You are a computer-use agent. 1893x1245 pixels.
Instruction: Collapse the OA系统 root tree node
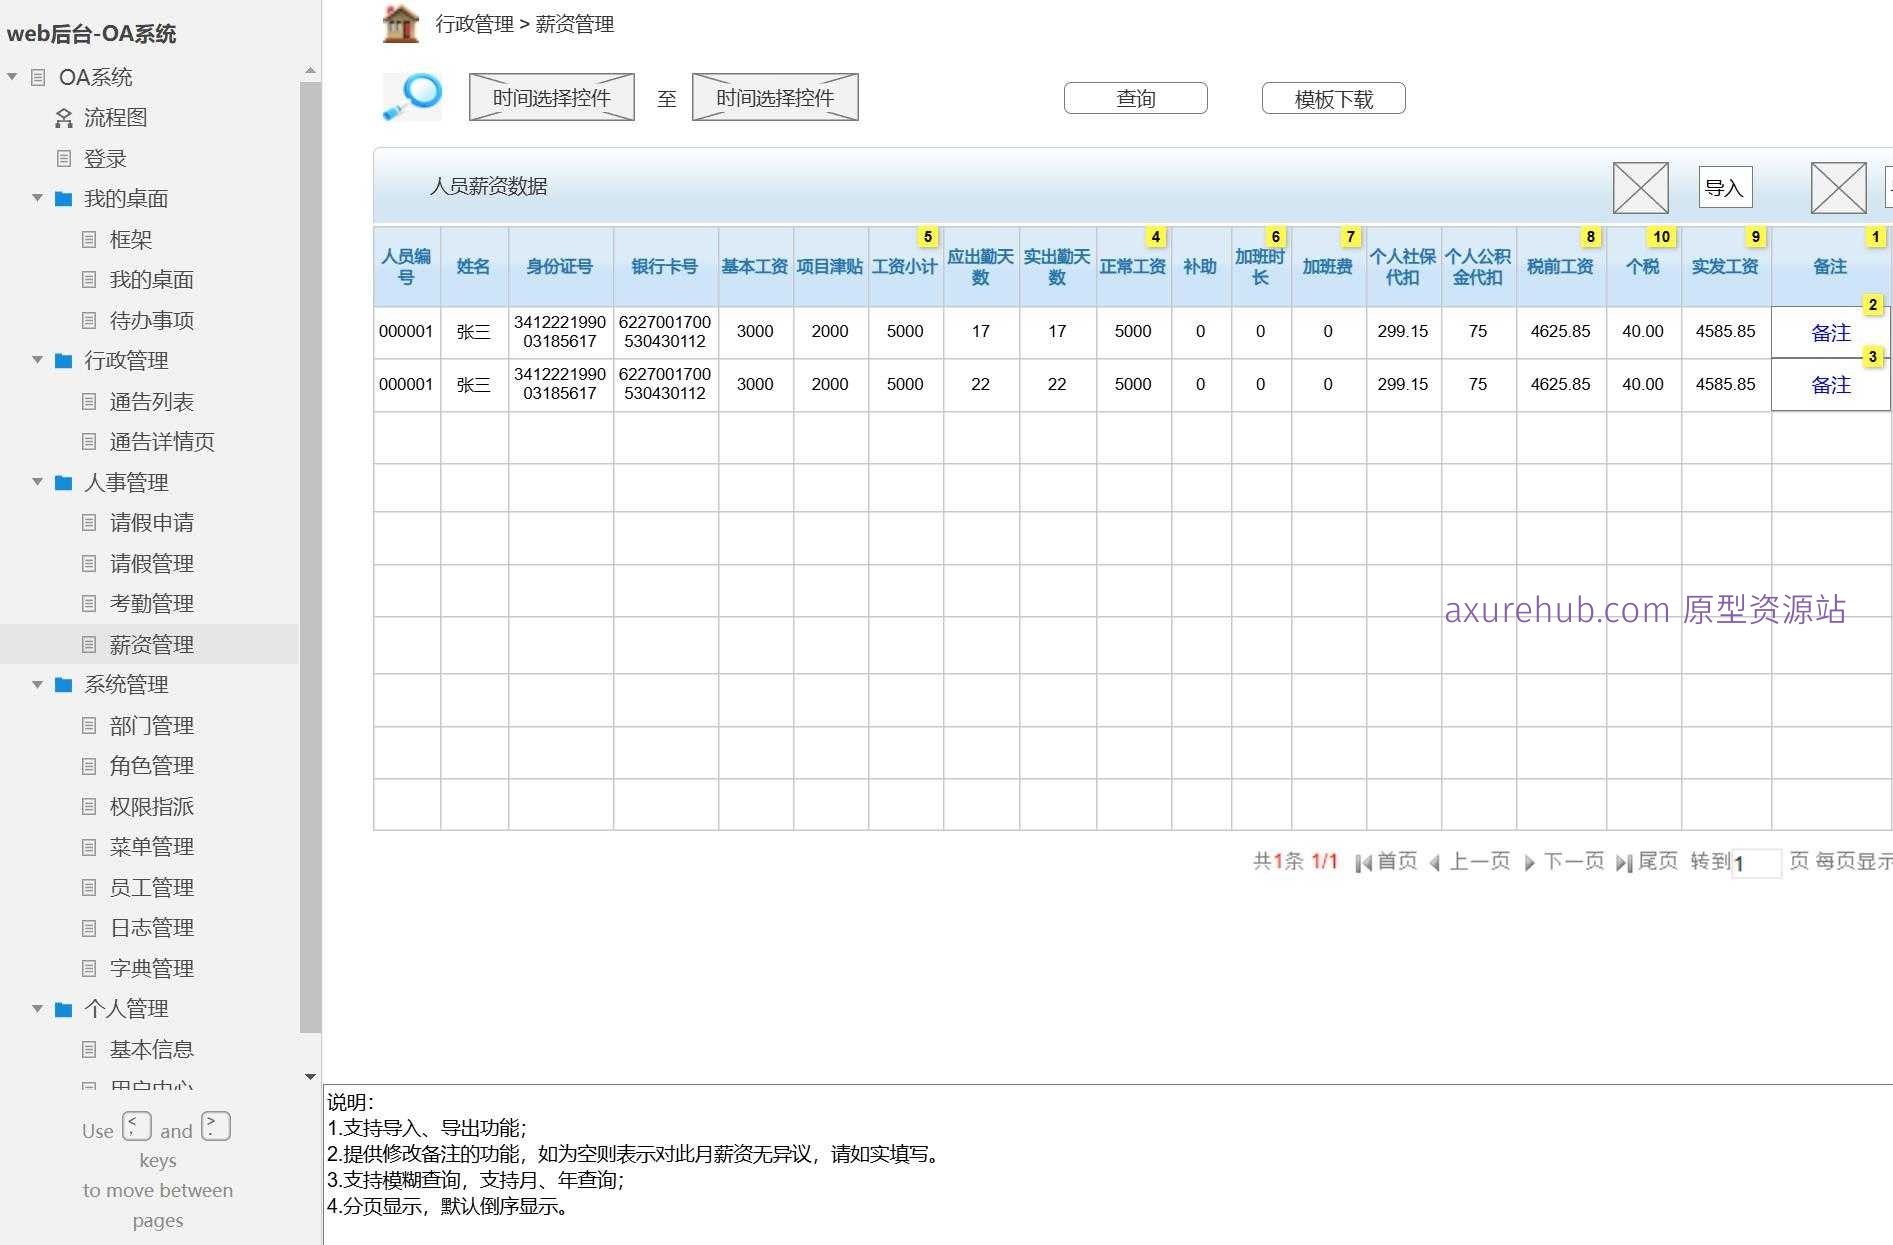[12, 77]
